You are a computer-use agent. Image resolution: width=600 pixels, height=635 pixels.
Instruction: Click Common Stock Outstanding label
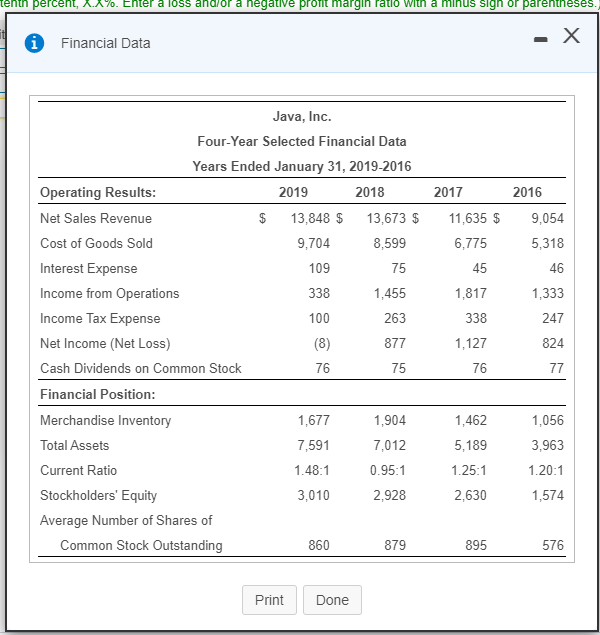tap(141, 546)
